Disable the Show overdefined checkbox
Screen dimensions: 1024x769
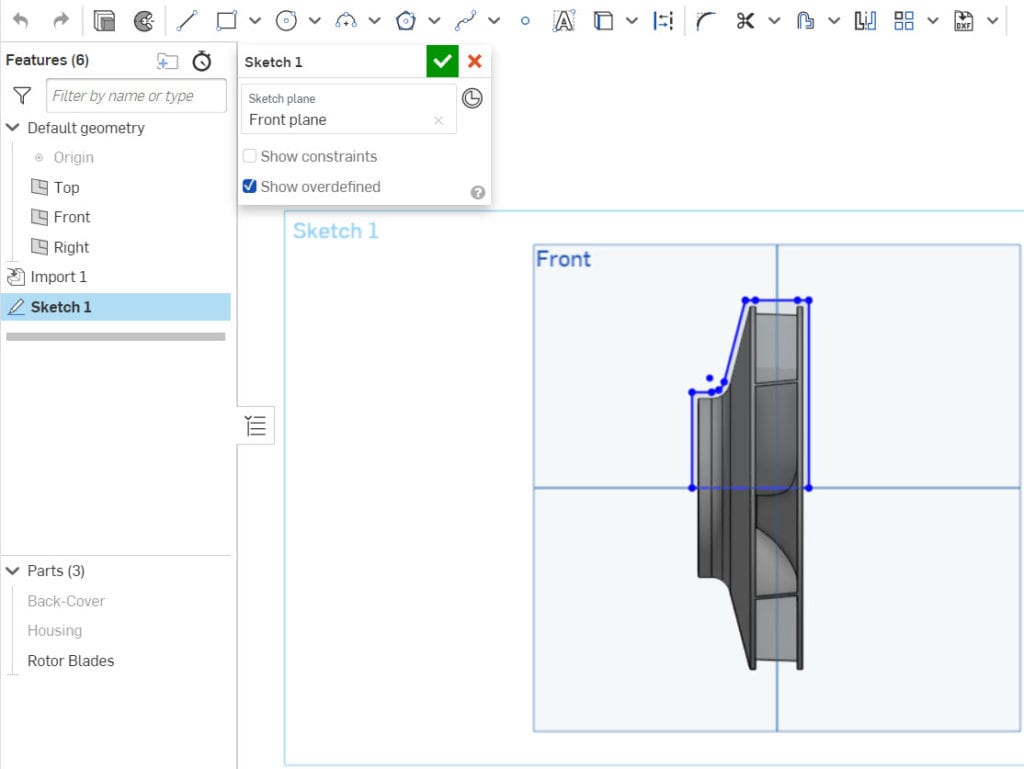click(x=249, y=187)
